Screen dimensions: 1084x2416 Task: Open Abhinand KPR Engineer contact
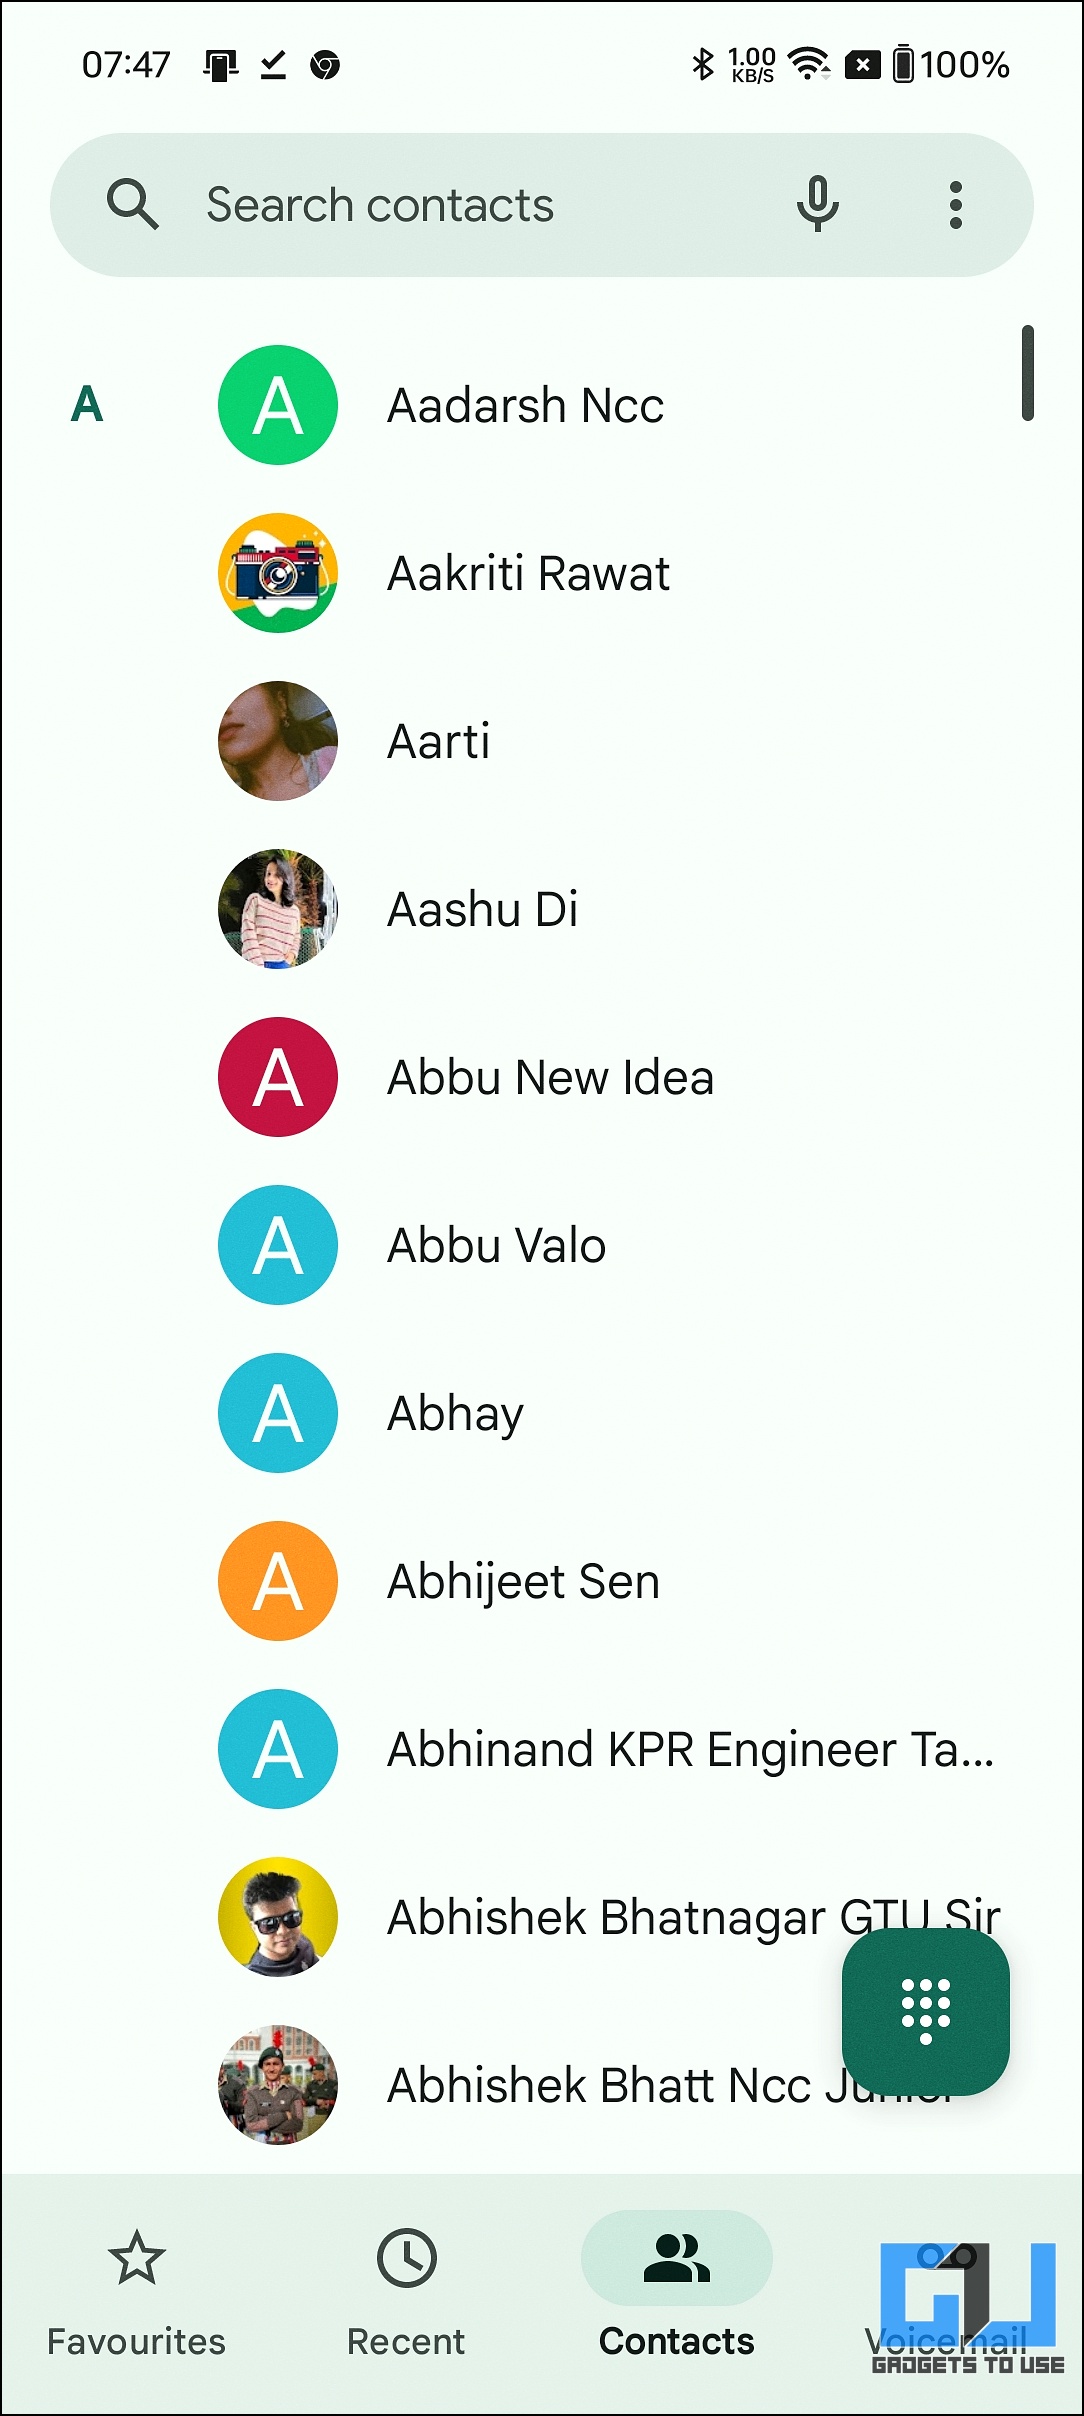690,1749
